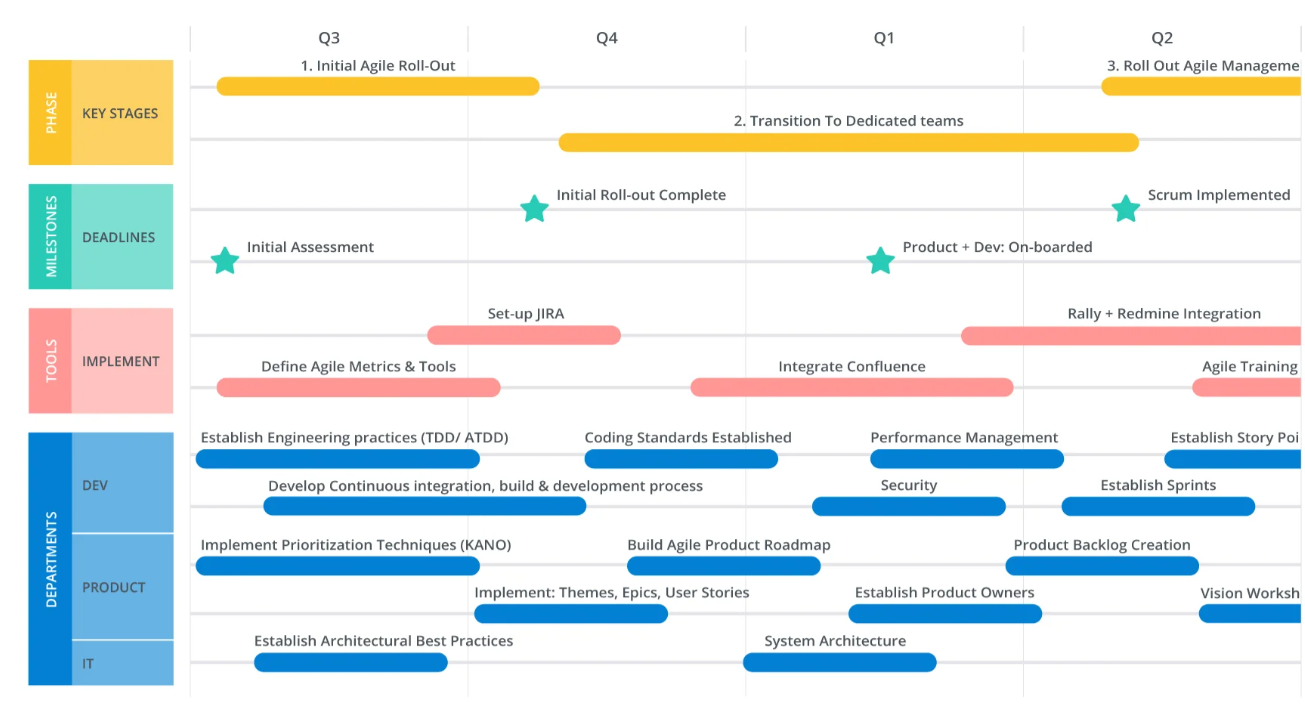The image size is (1305, 712).
Task: Select the Q1 column header
Action: click(x=884, y=38)
